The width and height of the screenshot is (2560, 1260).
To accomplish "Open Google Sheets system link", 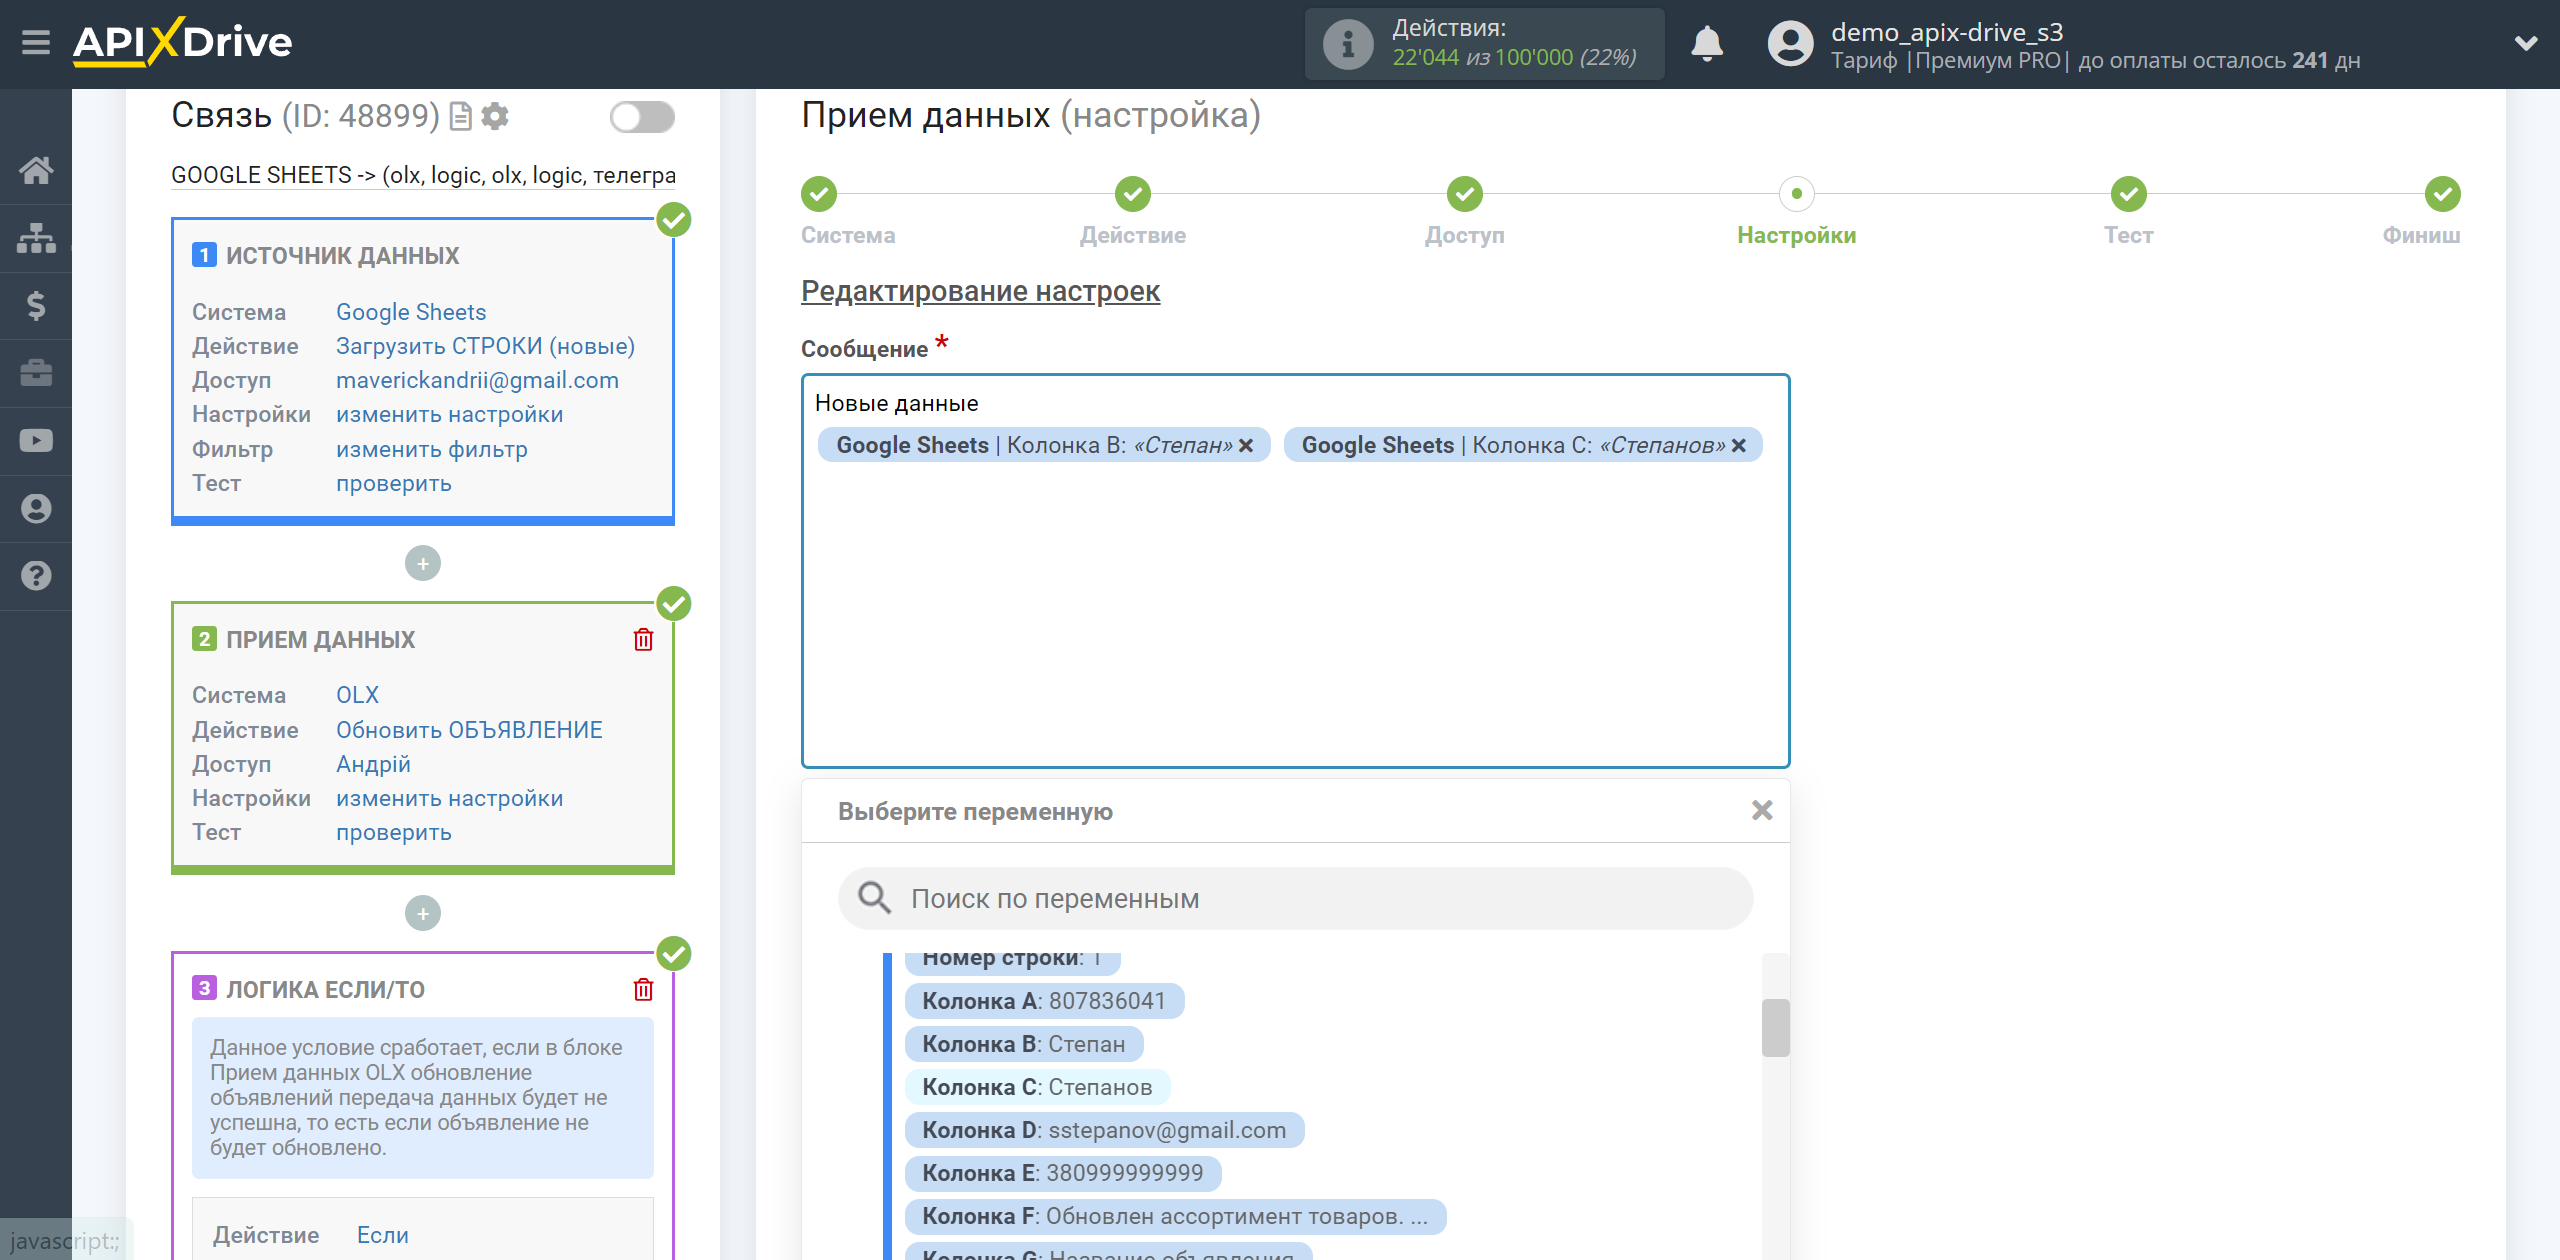I will coord(411,312).
